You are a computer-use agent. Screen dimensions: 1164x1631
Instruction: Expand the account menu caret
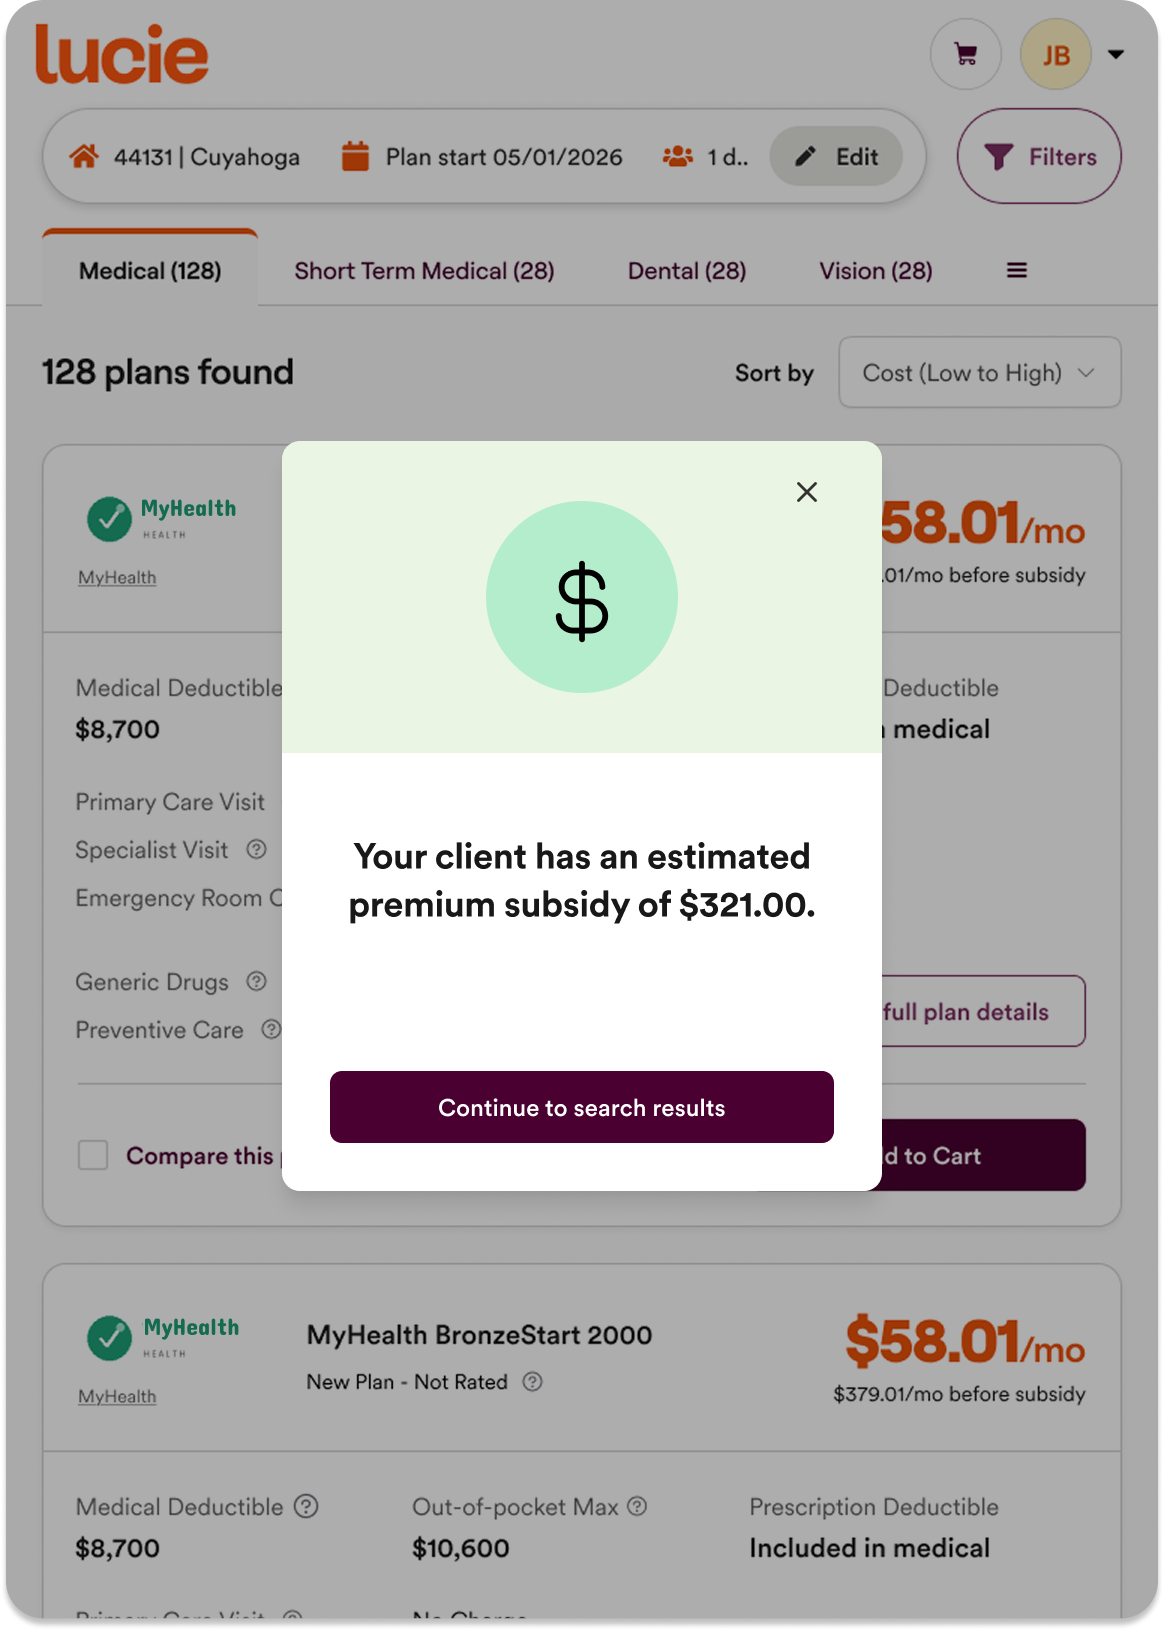1116,54
